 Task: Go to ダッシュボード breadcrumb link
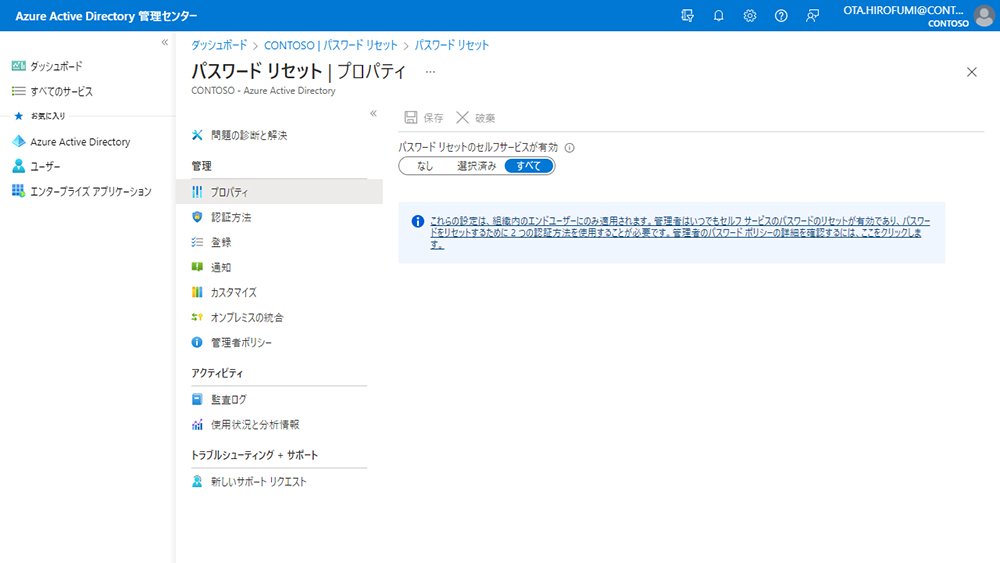[219, 45]
